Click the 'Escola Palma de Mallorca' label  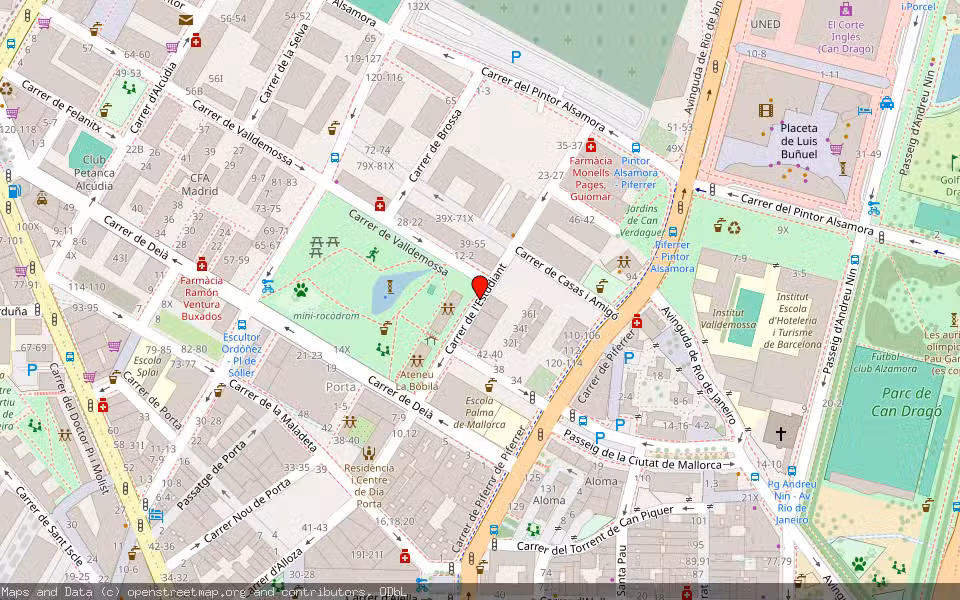tap(479, 412)
